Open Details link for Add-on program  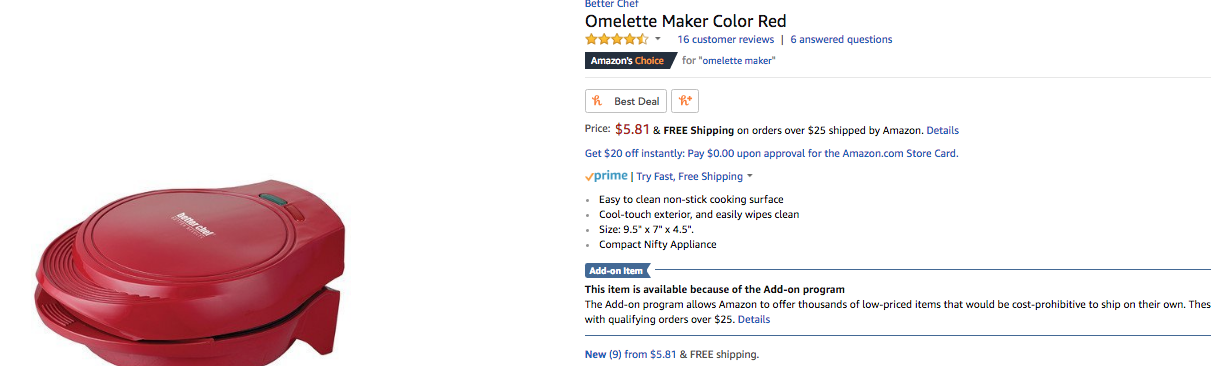[x=754, y=320]
